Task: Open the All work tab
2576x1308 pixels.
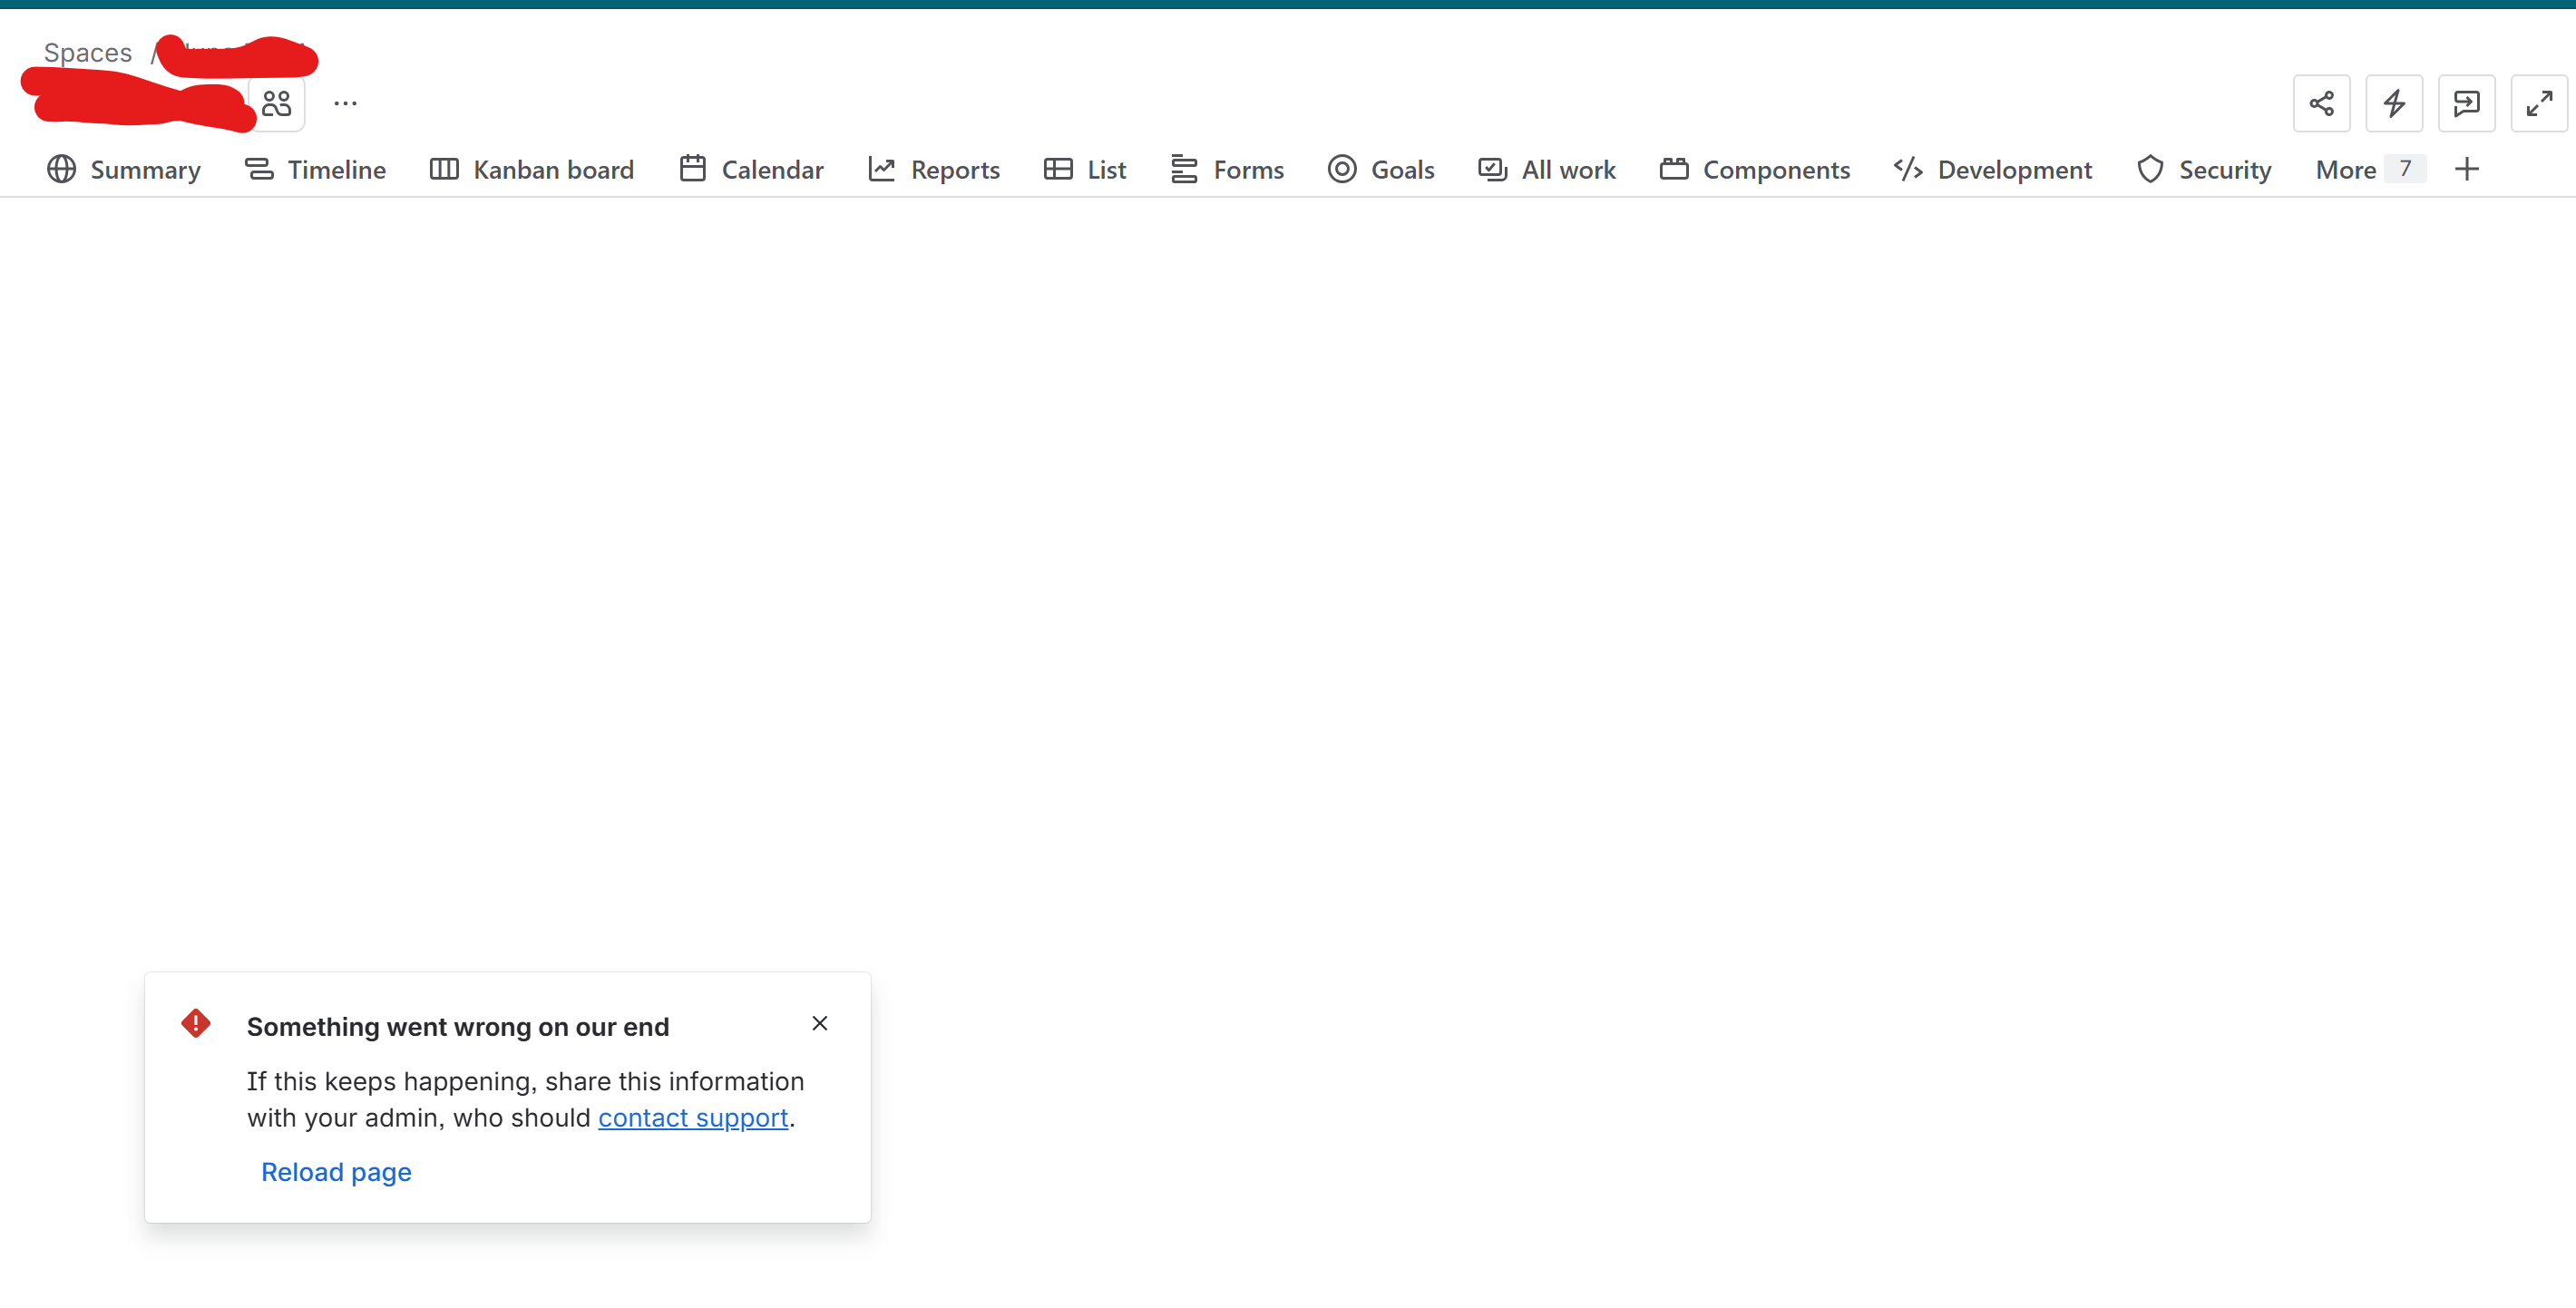Action: [1547, 170]
